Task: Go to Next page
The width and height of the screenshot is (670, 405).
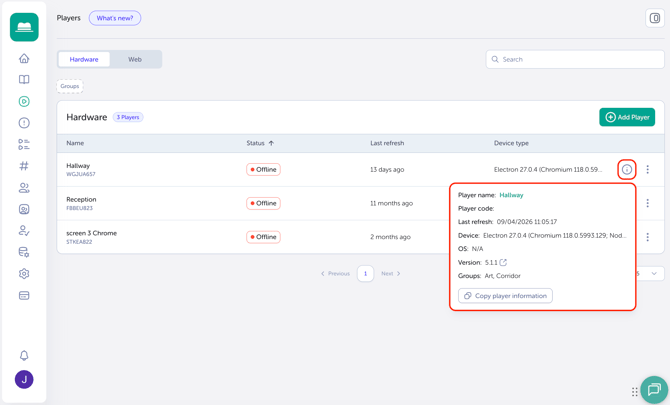Action: coord(391,273)
